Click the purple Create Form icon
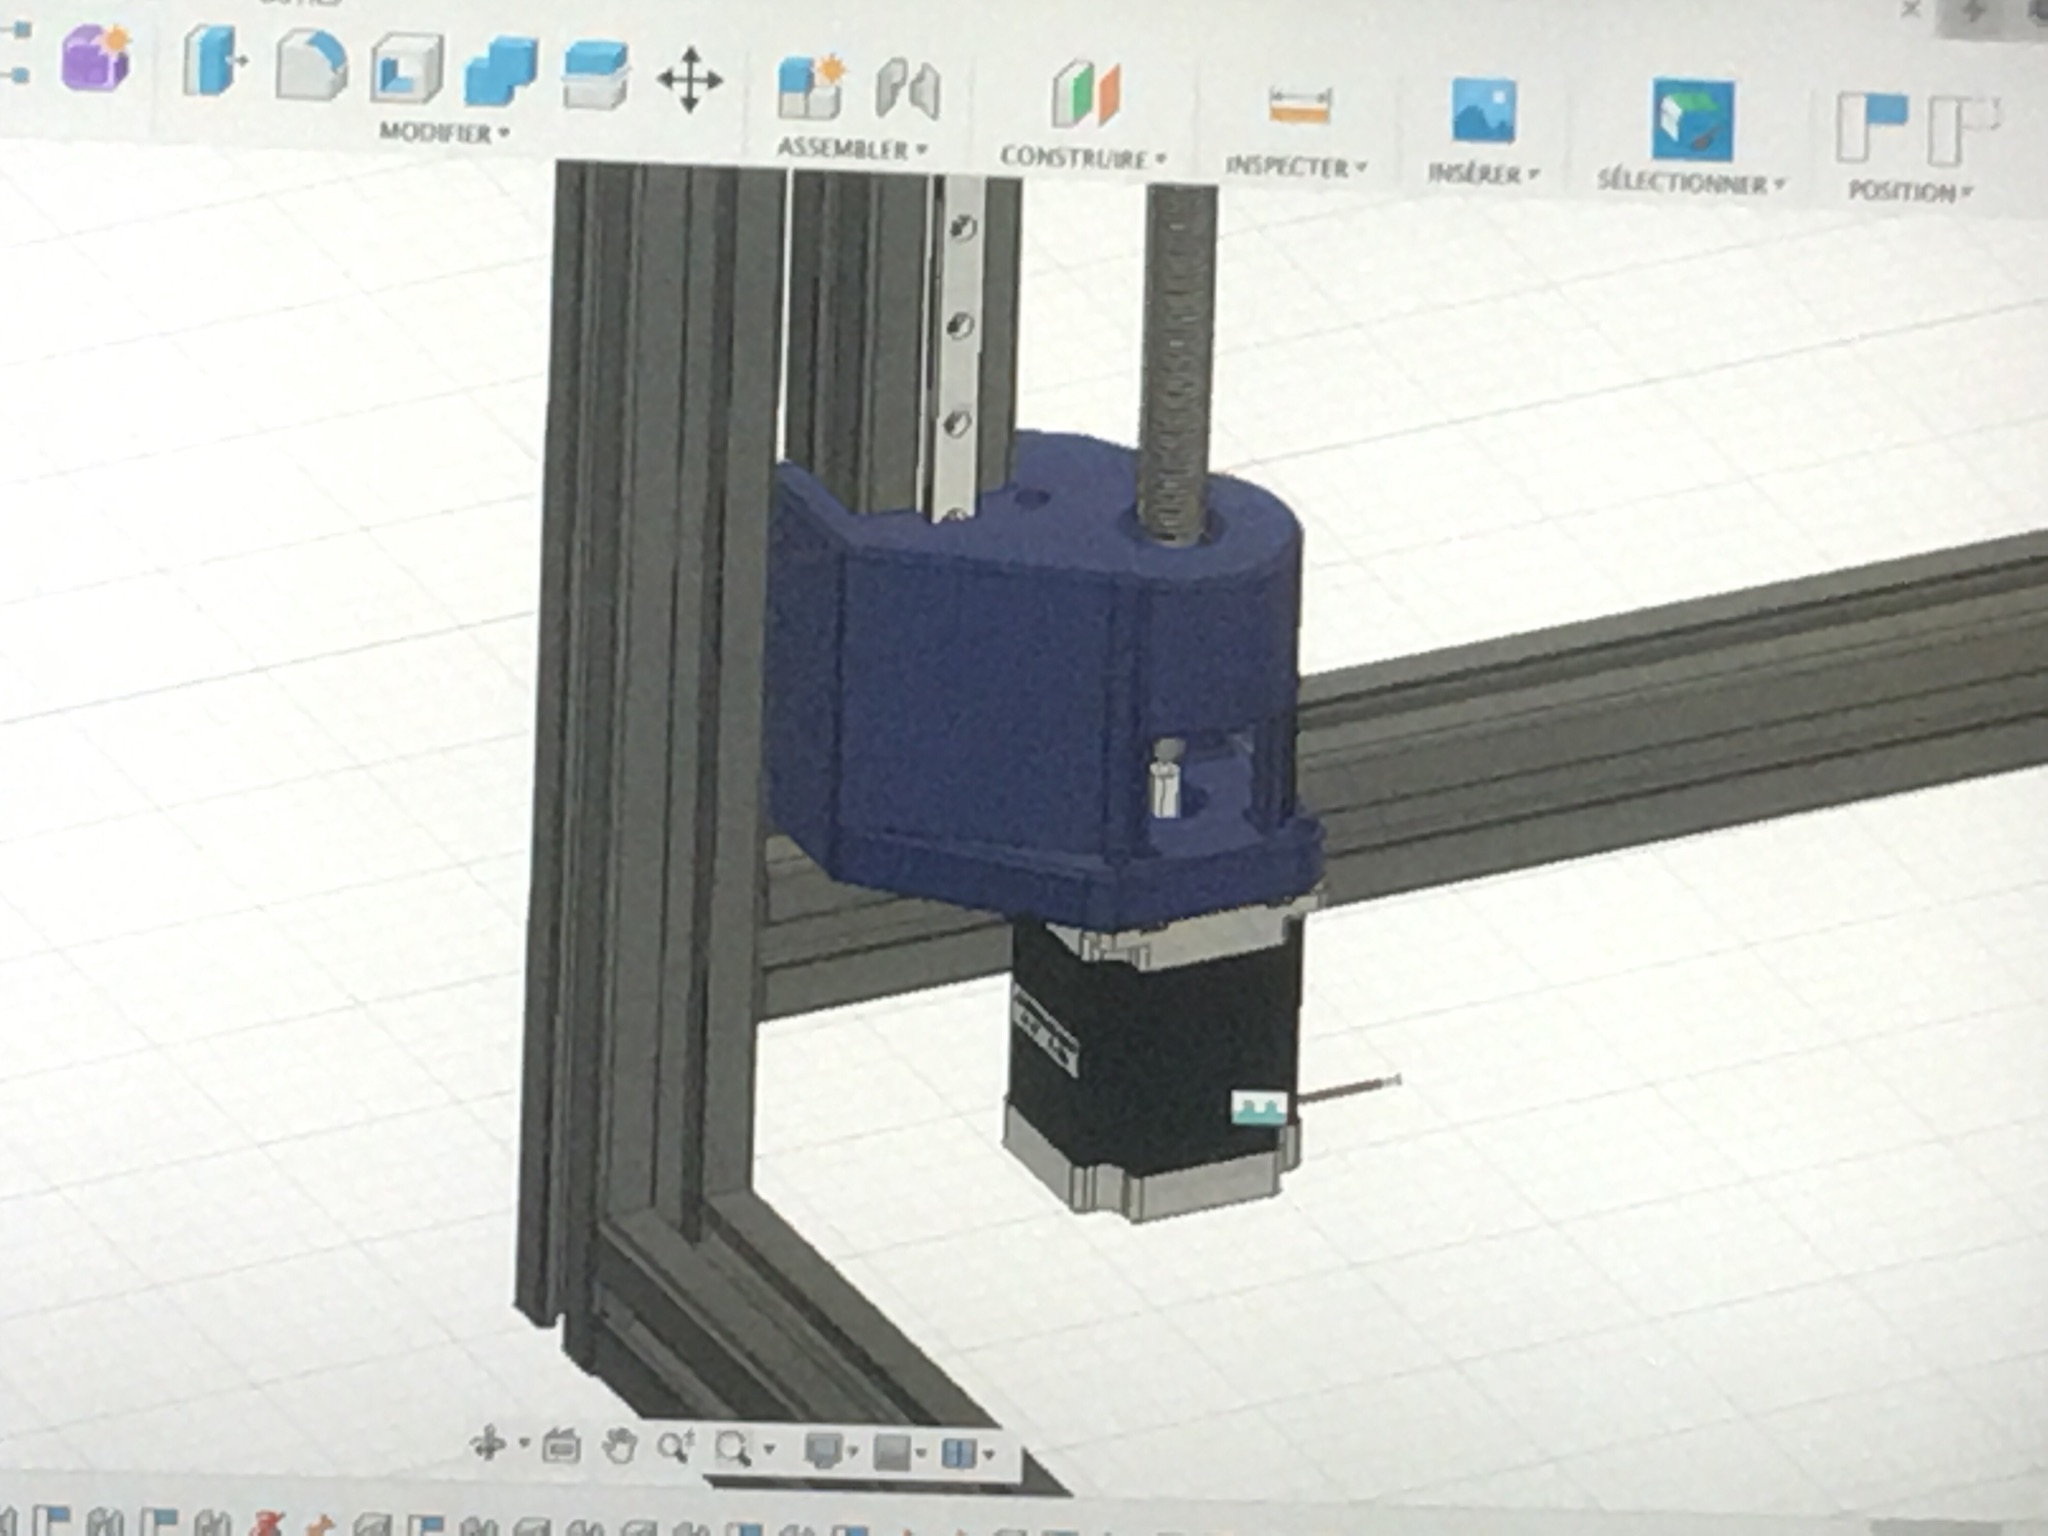The height and width of the screenshot is (1536, 2048). 95,58
